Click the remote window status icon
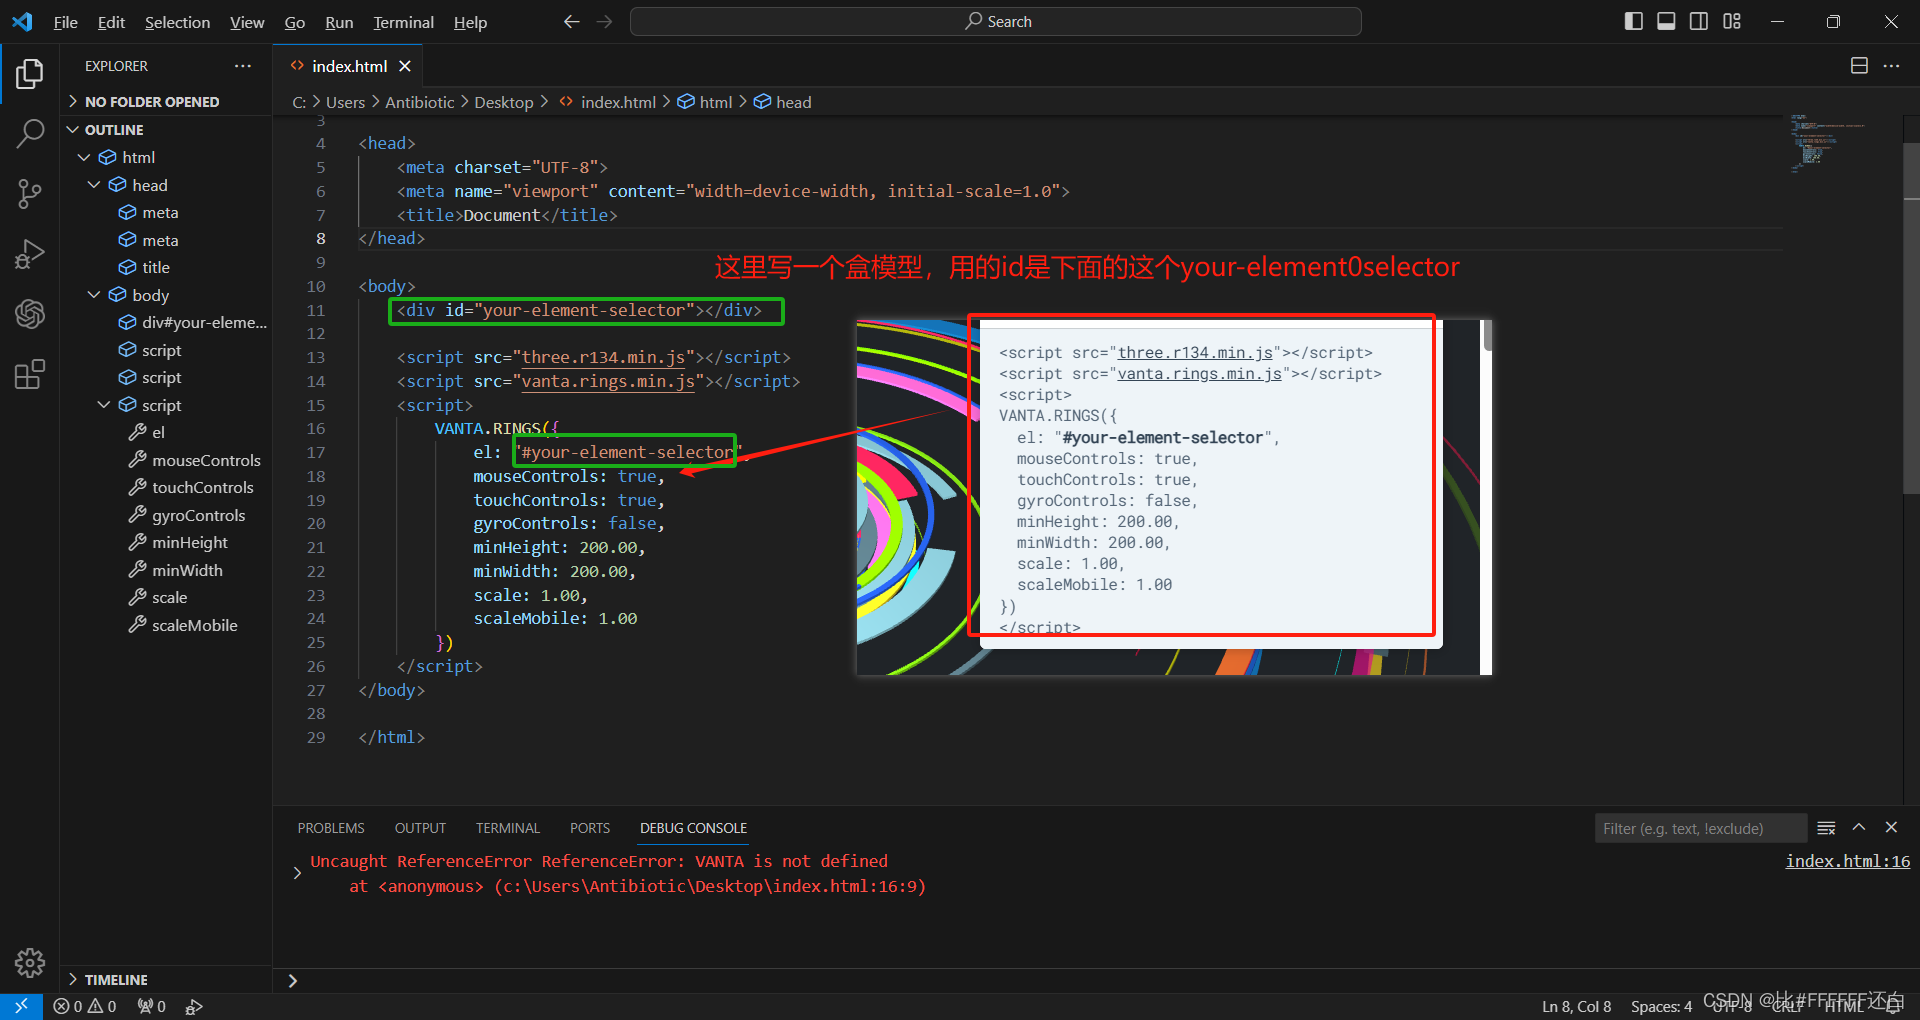 [x=21, y=1006]
